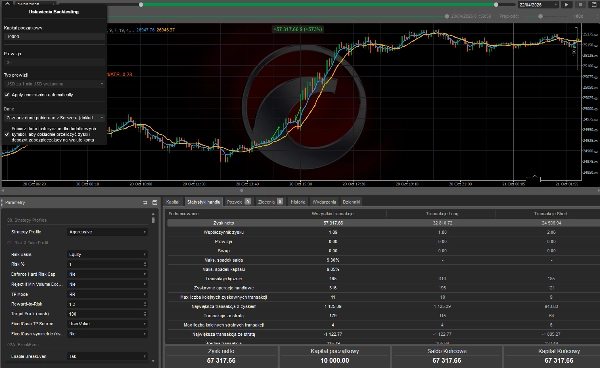
Task: Select the Największa transakcja ze stratą row
Action: pyautogui.click(x=383, y=334)
